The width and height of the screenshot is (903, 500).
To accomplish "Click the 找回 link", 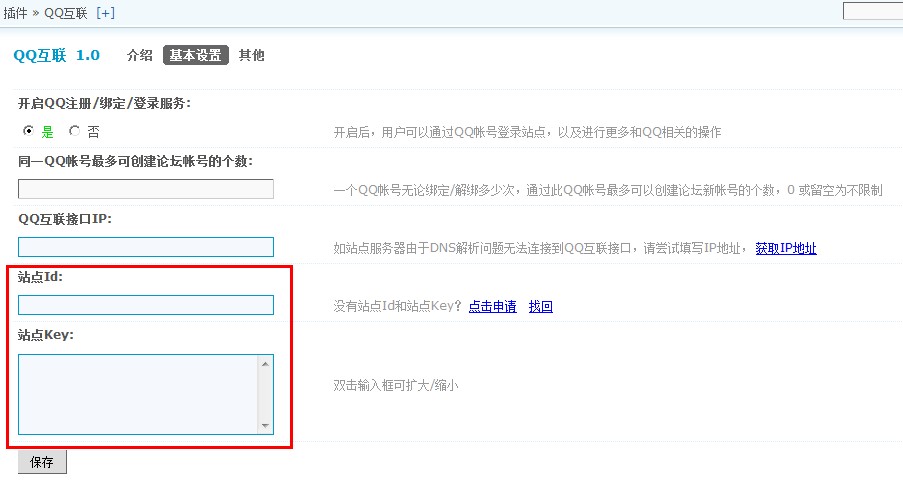I will coord(540,306).
